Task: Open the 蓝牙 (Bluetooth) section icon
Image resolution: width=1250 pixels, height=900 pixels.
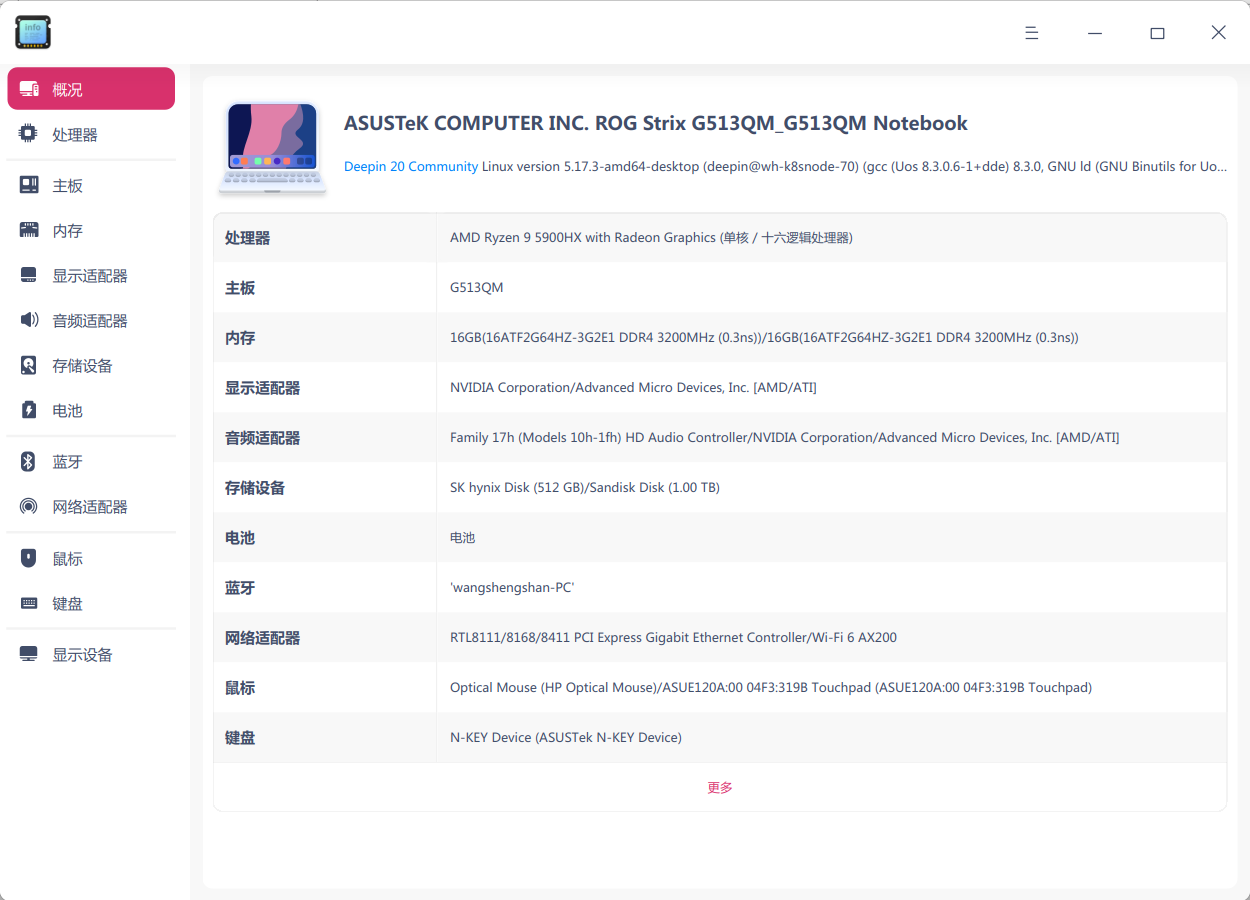Action: click(x=27, y=461)
